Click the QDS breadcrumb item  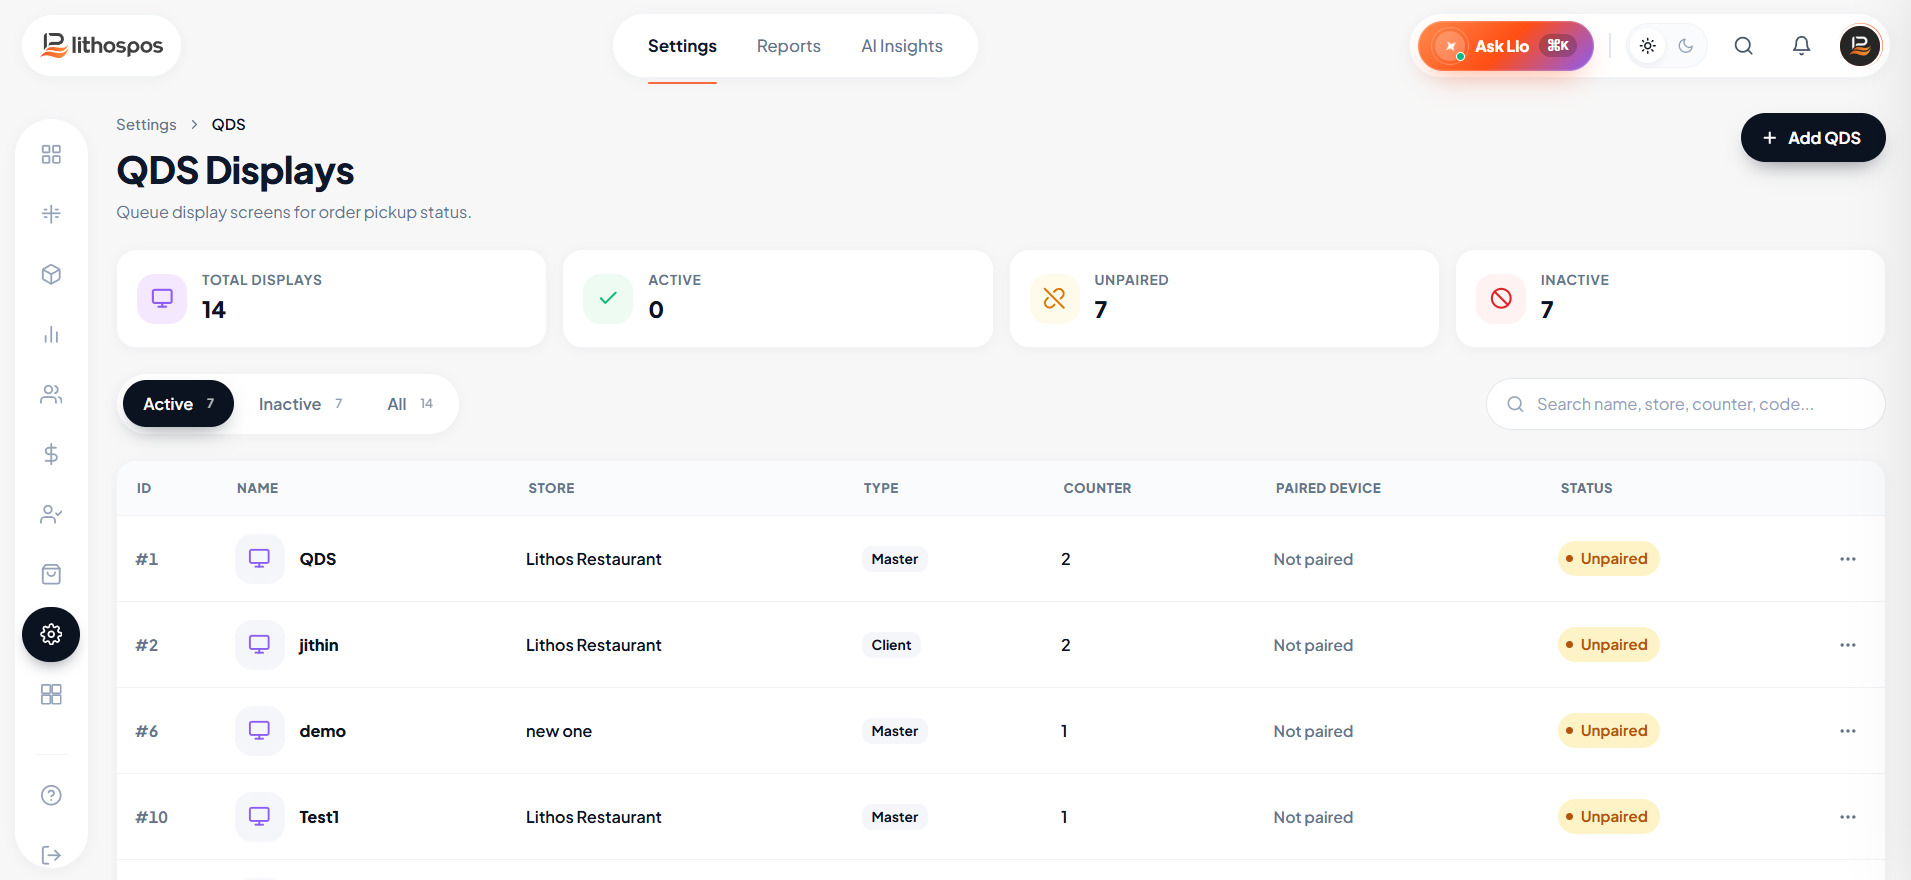pos(228,125)
